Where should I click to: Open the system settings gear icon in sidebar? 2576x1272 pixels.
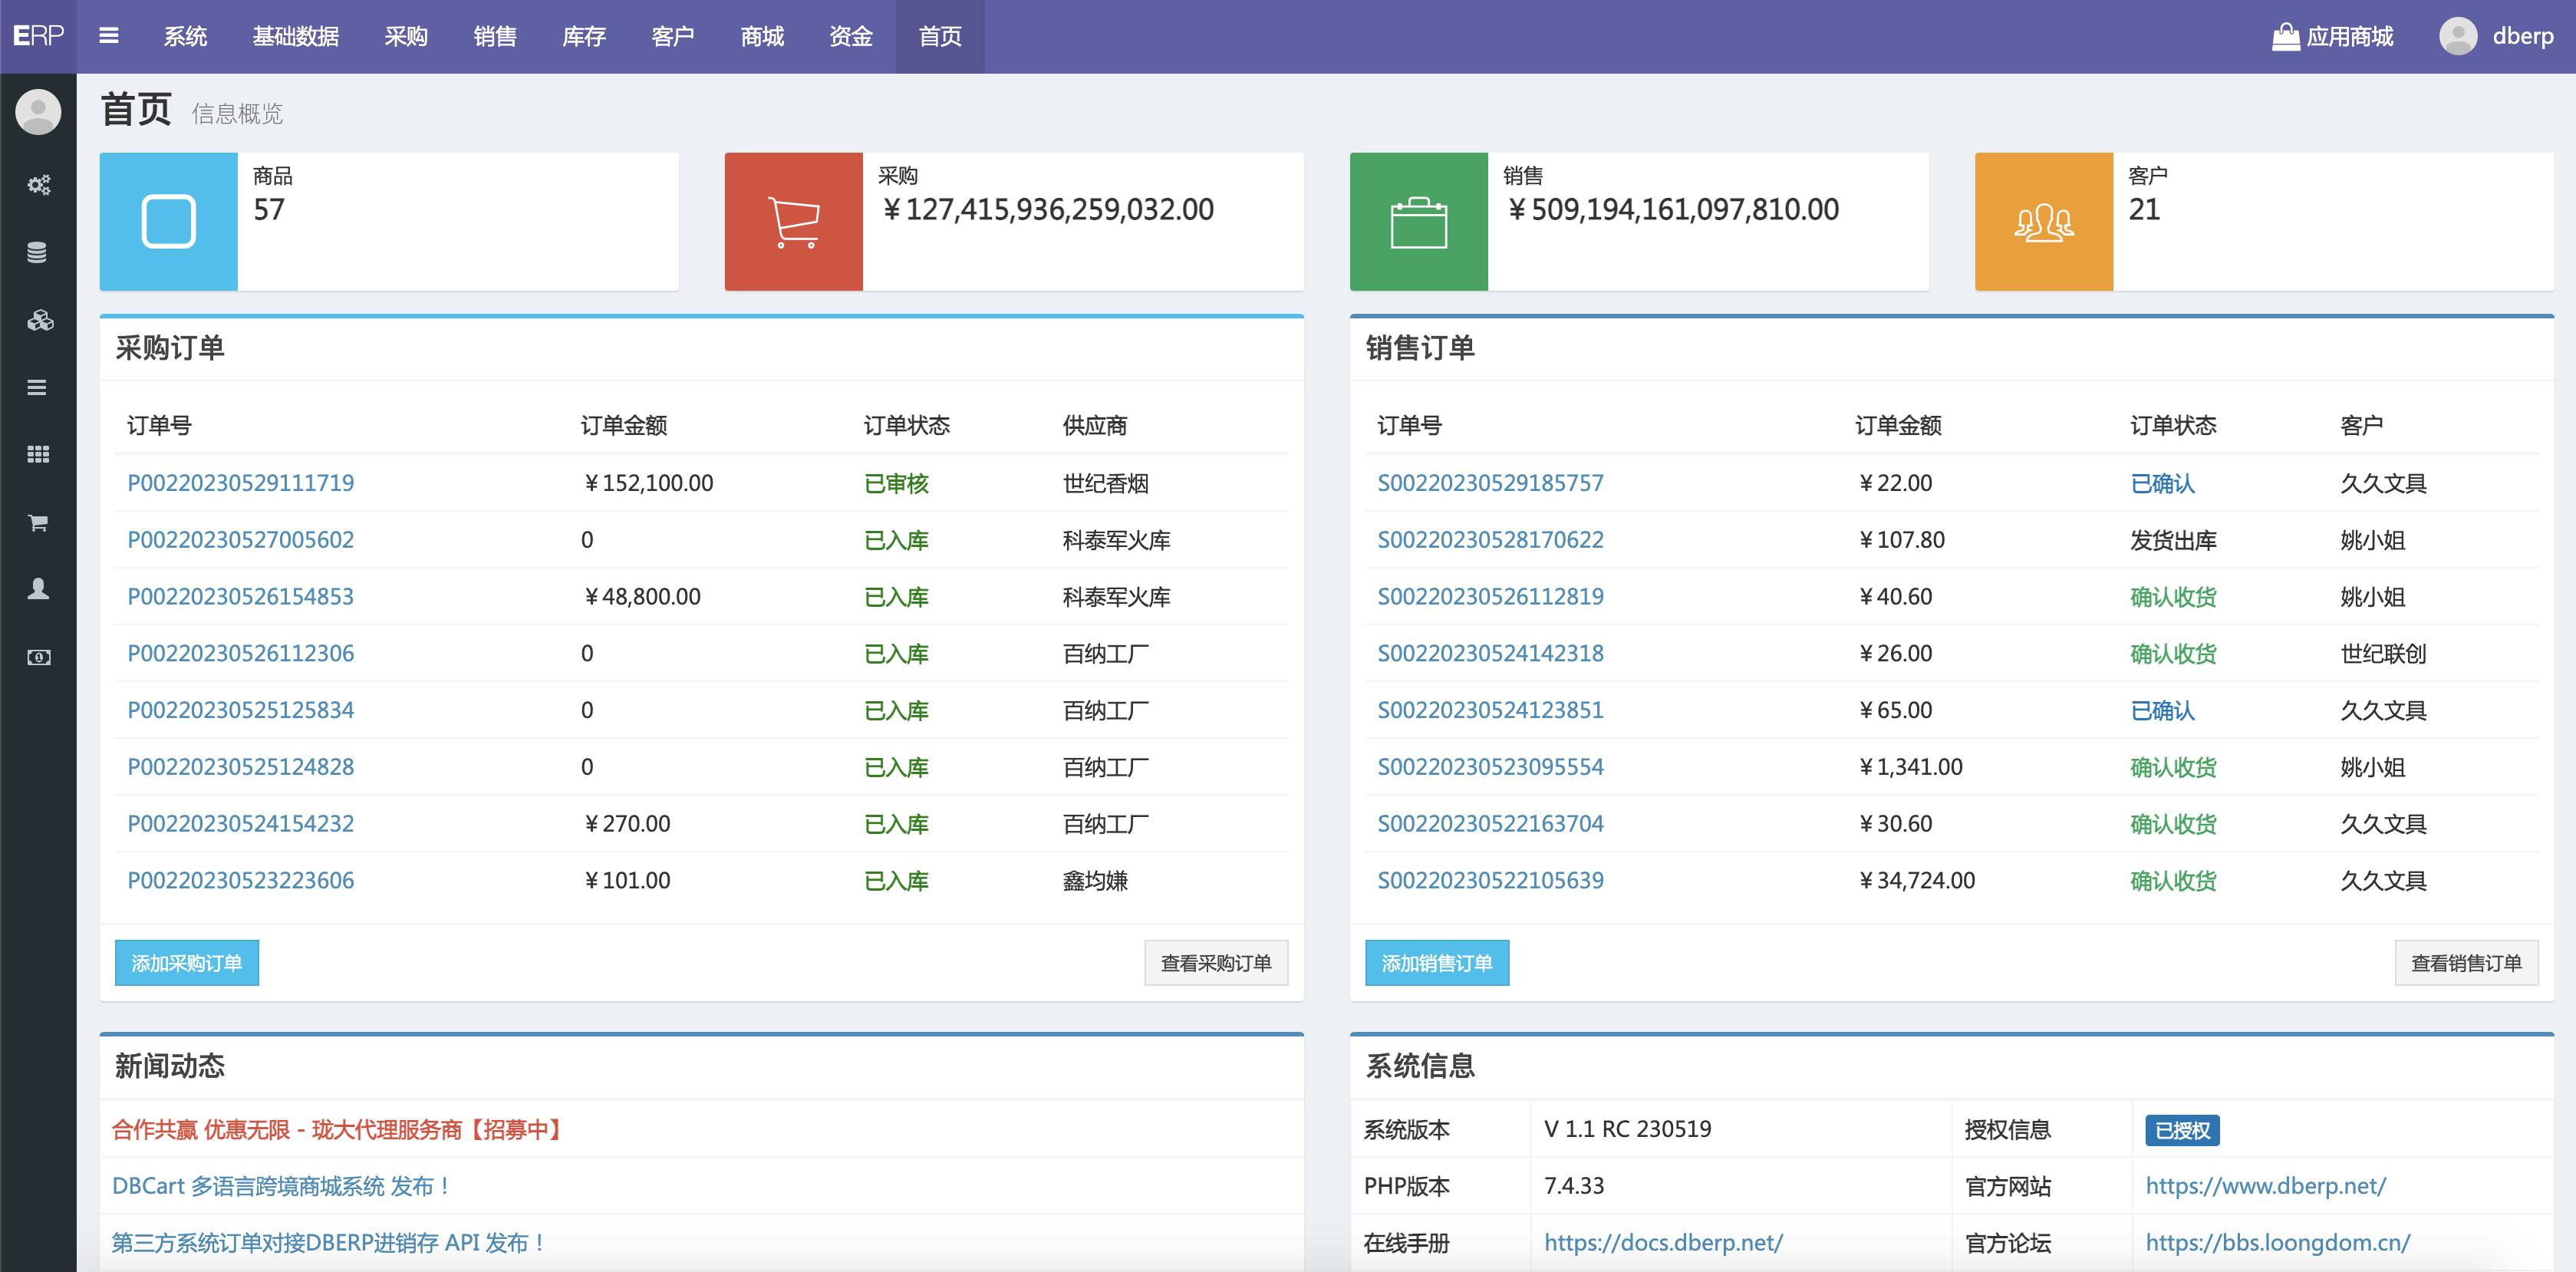pos(38,185)
